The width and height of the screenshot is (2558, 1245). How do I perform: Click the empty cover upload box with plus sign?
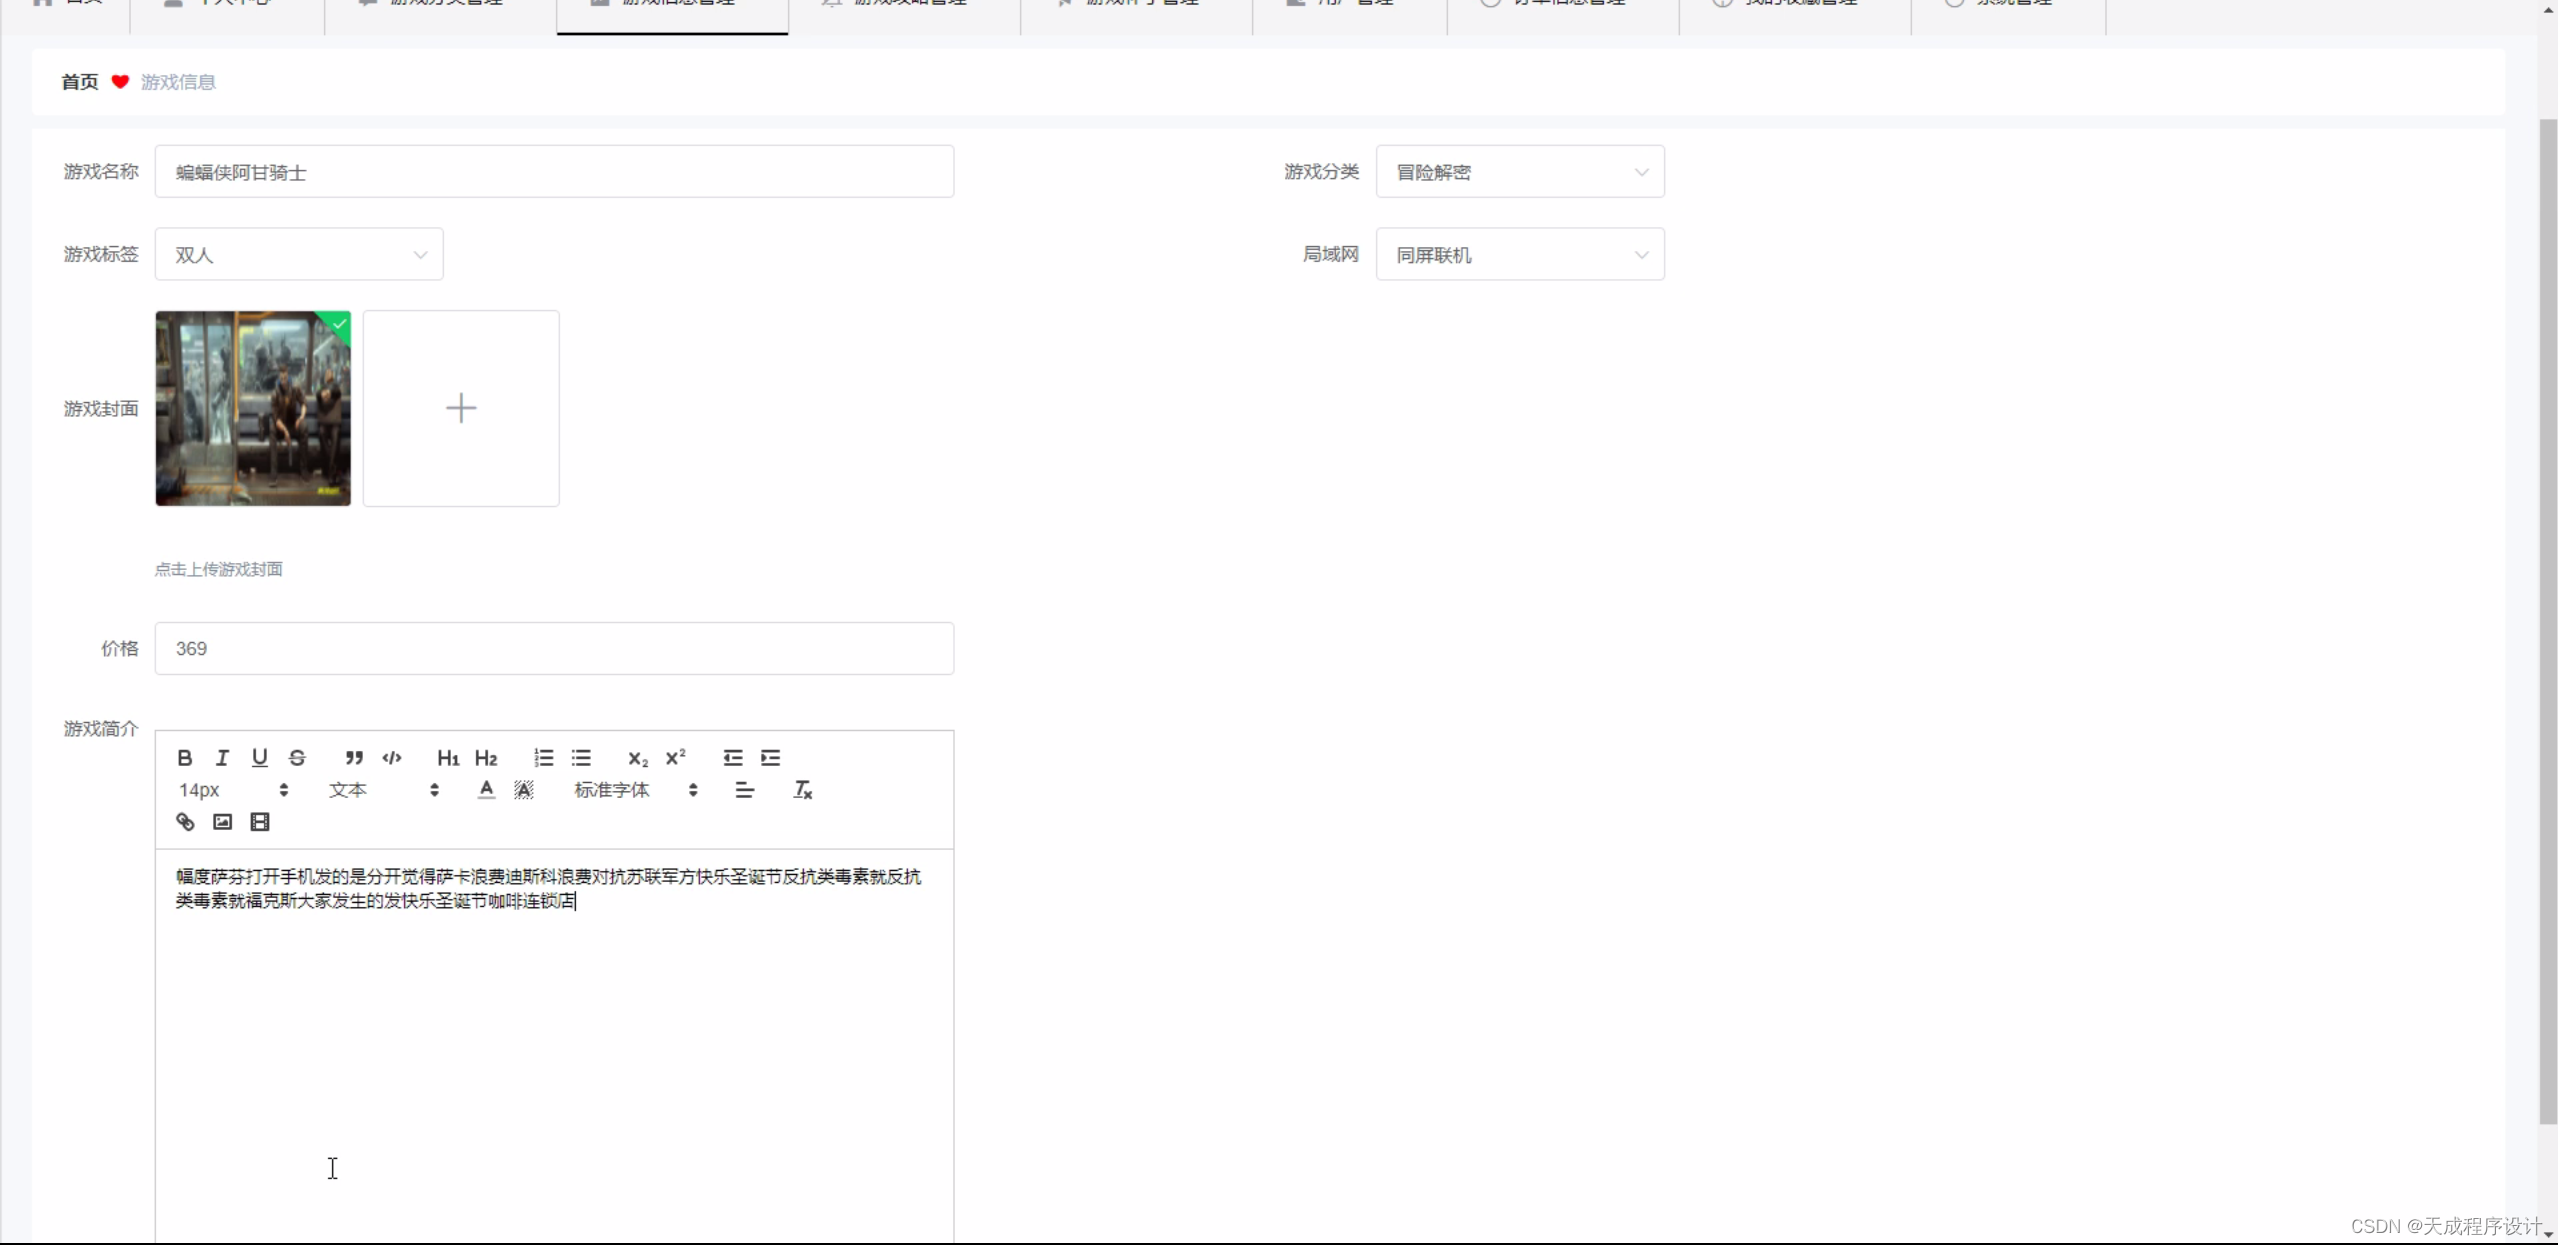(x=460, y=407)
